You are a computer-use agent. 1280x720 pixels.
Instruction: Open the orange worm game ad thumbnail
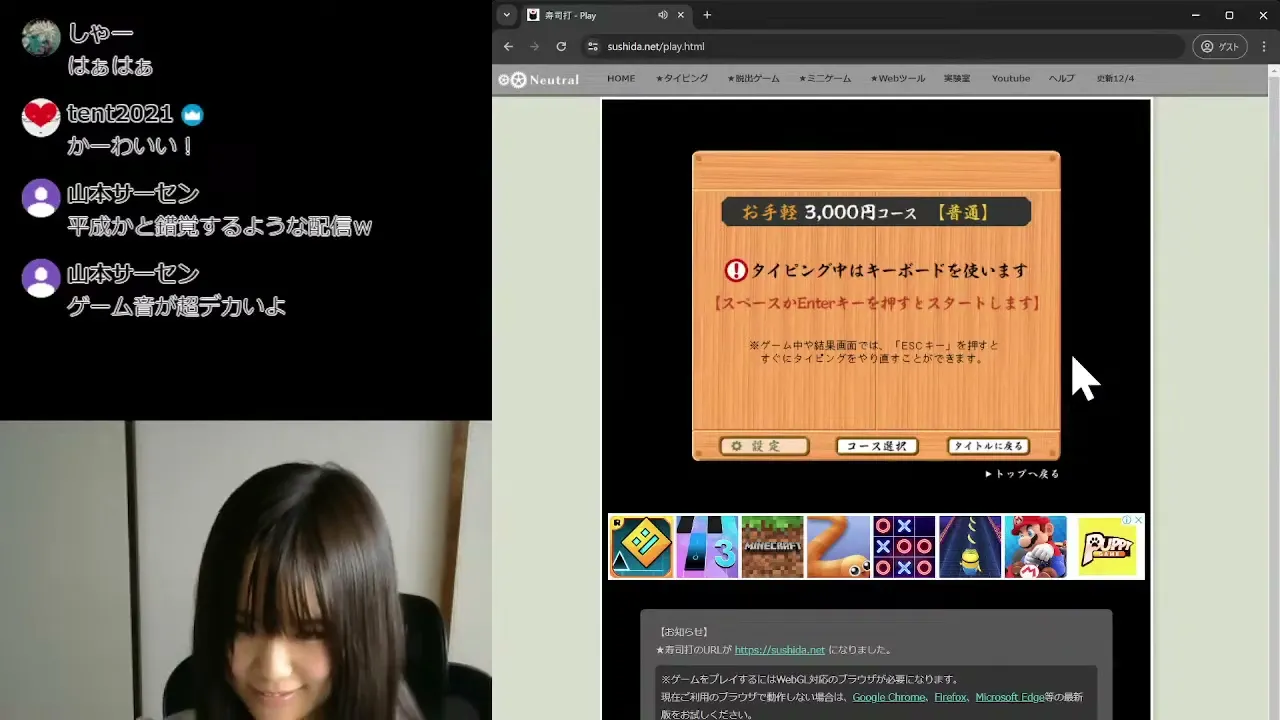point(838,547)
